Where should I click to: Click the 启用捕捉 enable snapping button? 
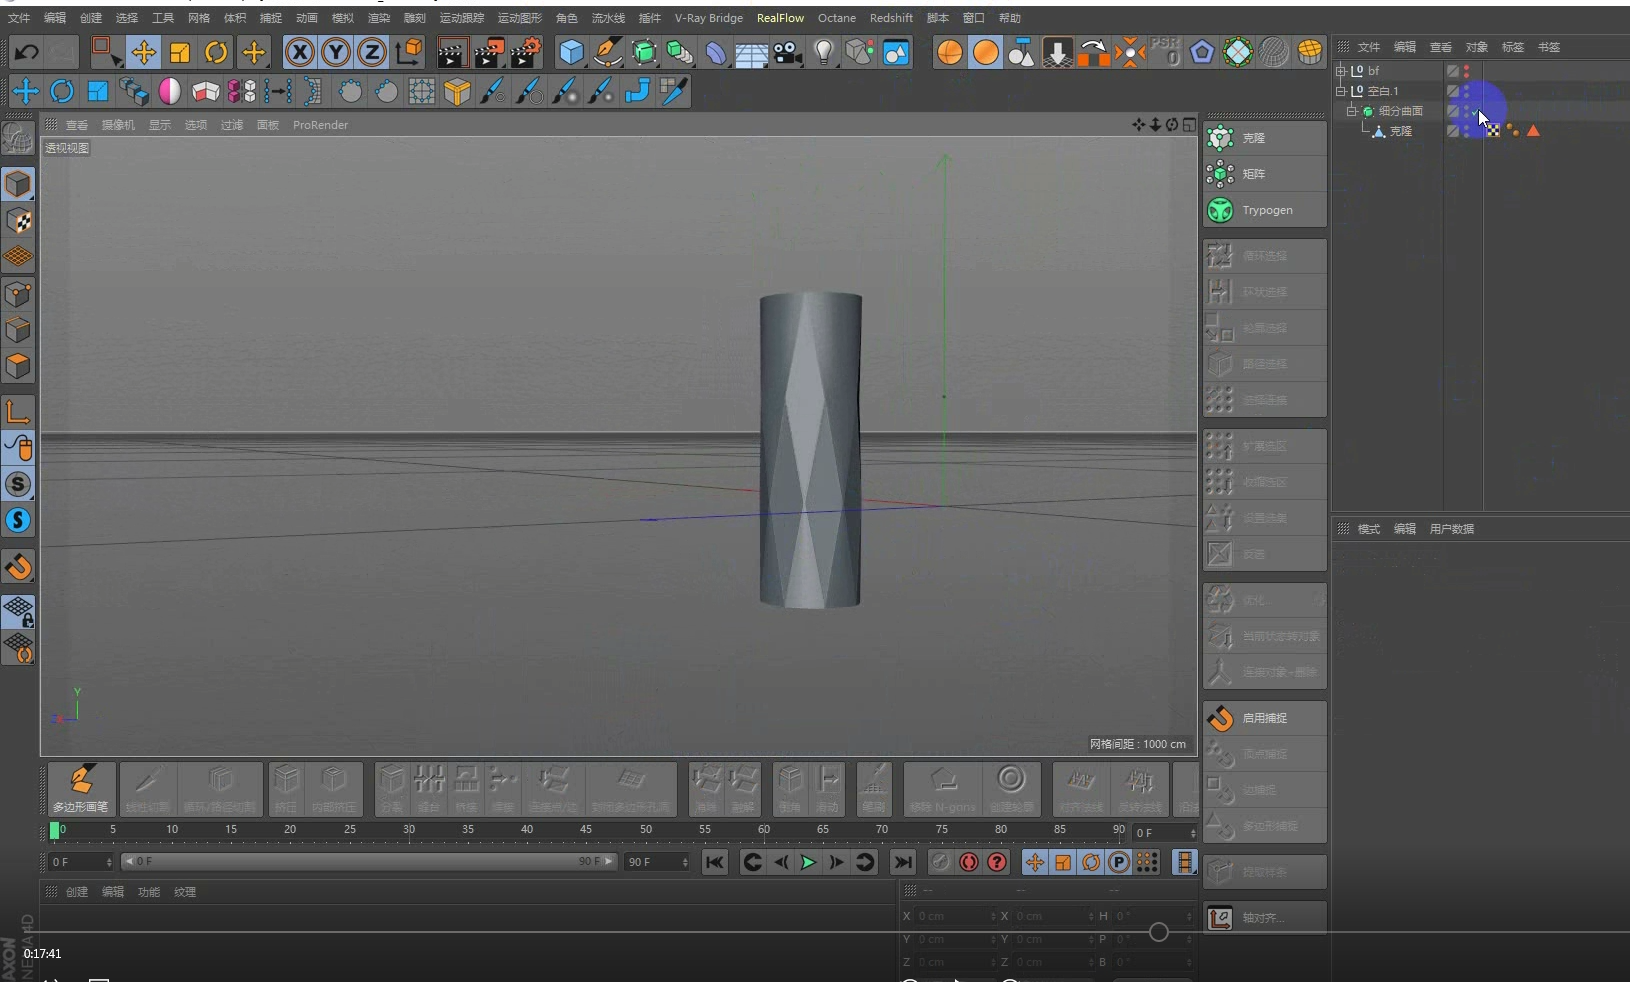pos(1265,718)
